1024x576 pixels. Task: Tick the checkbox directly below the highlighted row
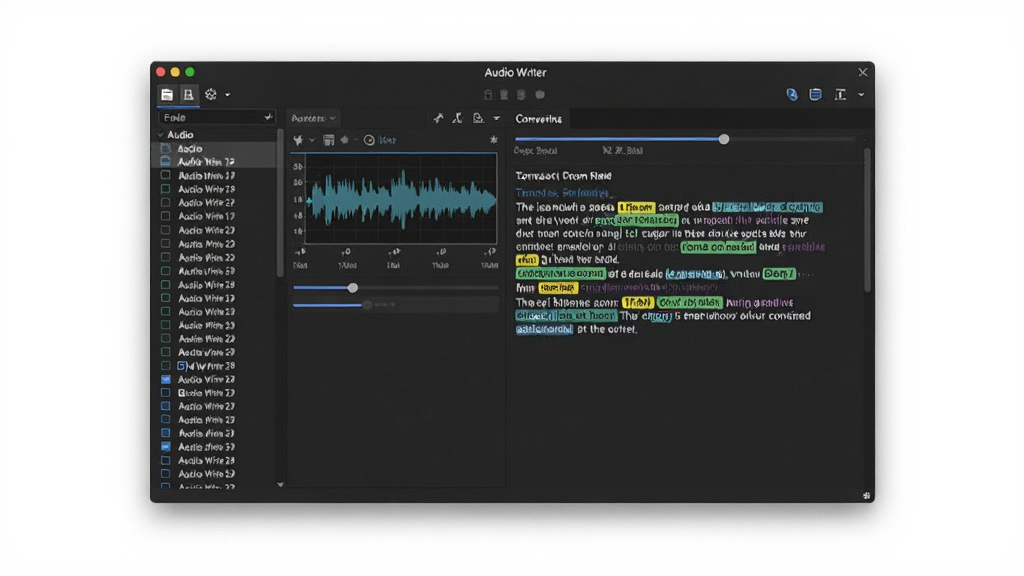coord(166,176)
